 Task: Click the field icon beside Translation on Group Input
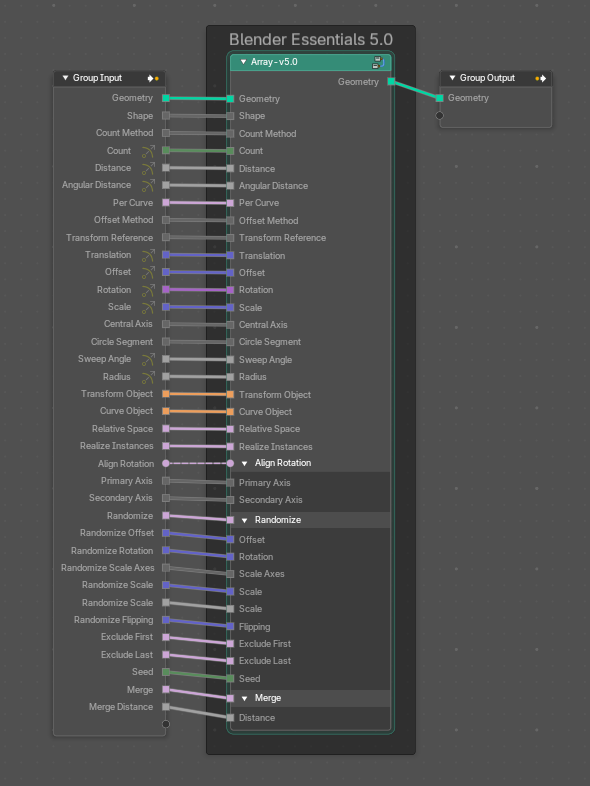pos(148,256)
